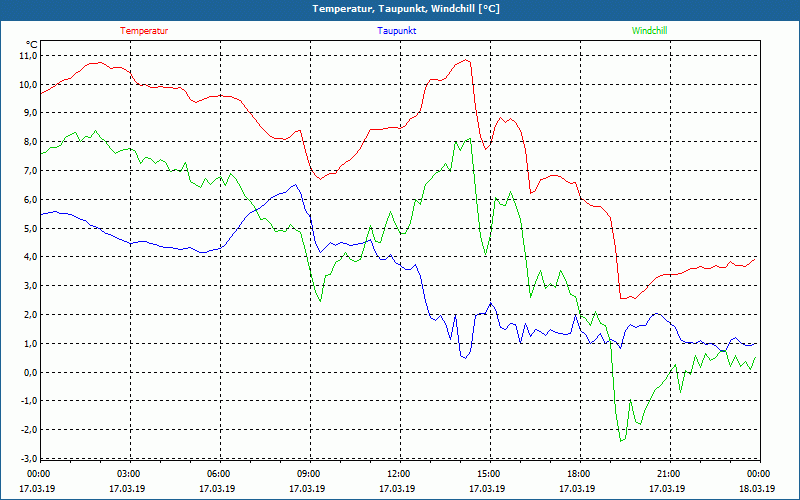Click the '00:00' time label above 18.03.19
This screenshot has width=800, height=500.
point(758,474)
